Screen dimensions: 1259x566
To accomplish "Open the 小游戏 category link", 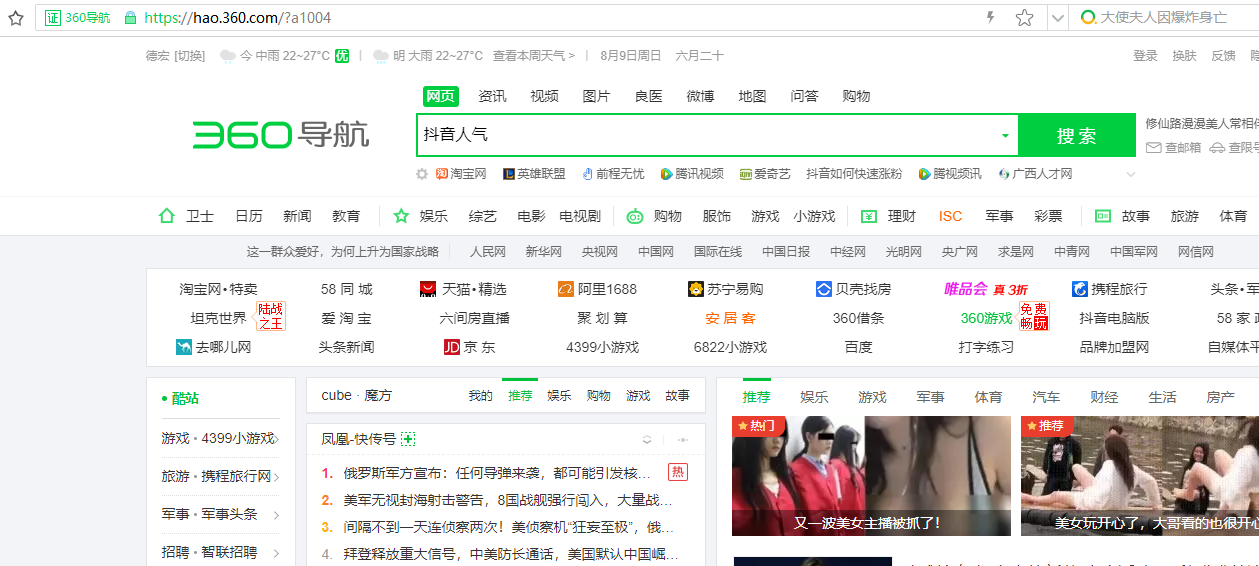I will (814, 216).
